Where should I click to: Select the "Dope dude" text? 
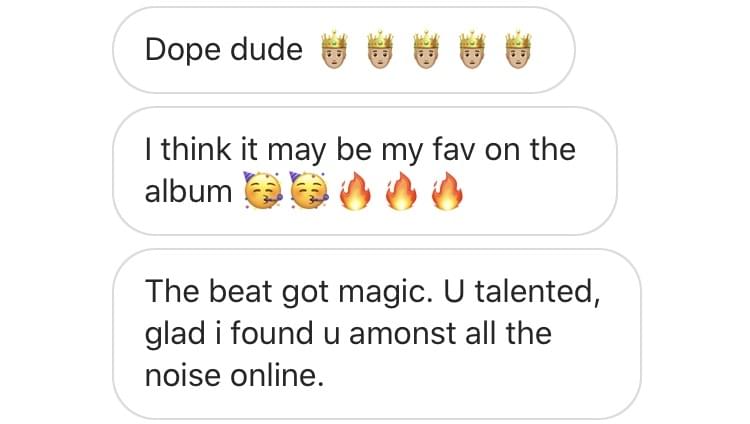tap(224, 50)
